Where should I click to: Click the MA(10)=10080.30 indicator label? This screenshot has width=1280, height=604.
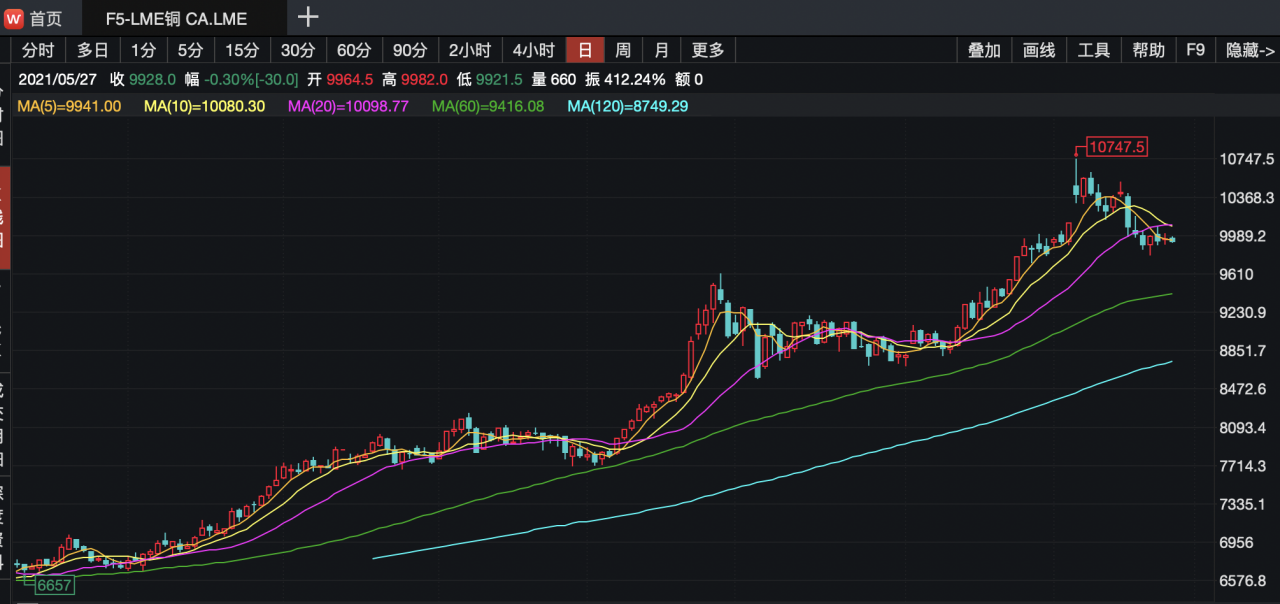tap(205, 106)
